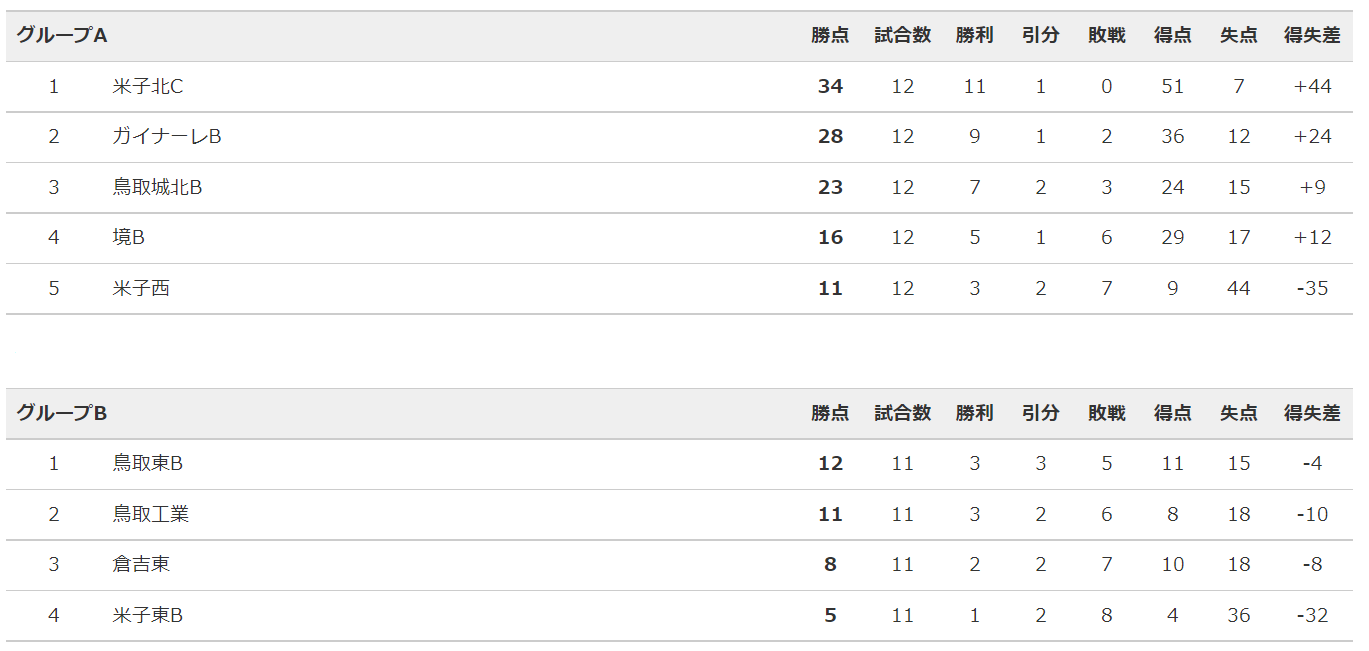Click the +44 goal difference cell

(1312, 87)
